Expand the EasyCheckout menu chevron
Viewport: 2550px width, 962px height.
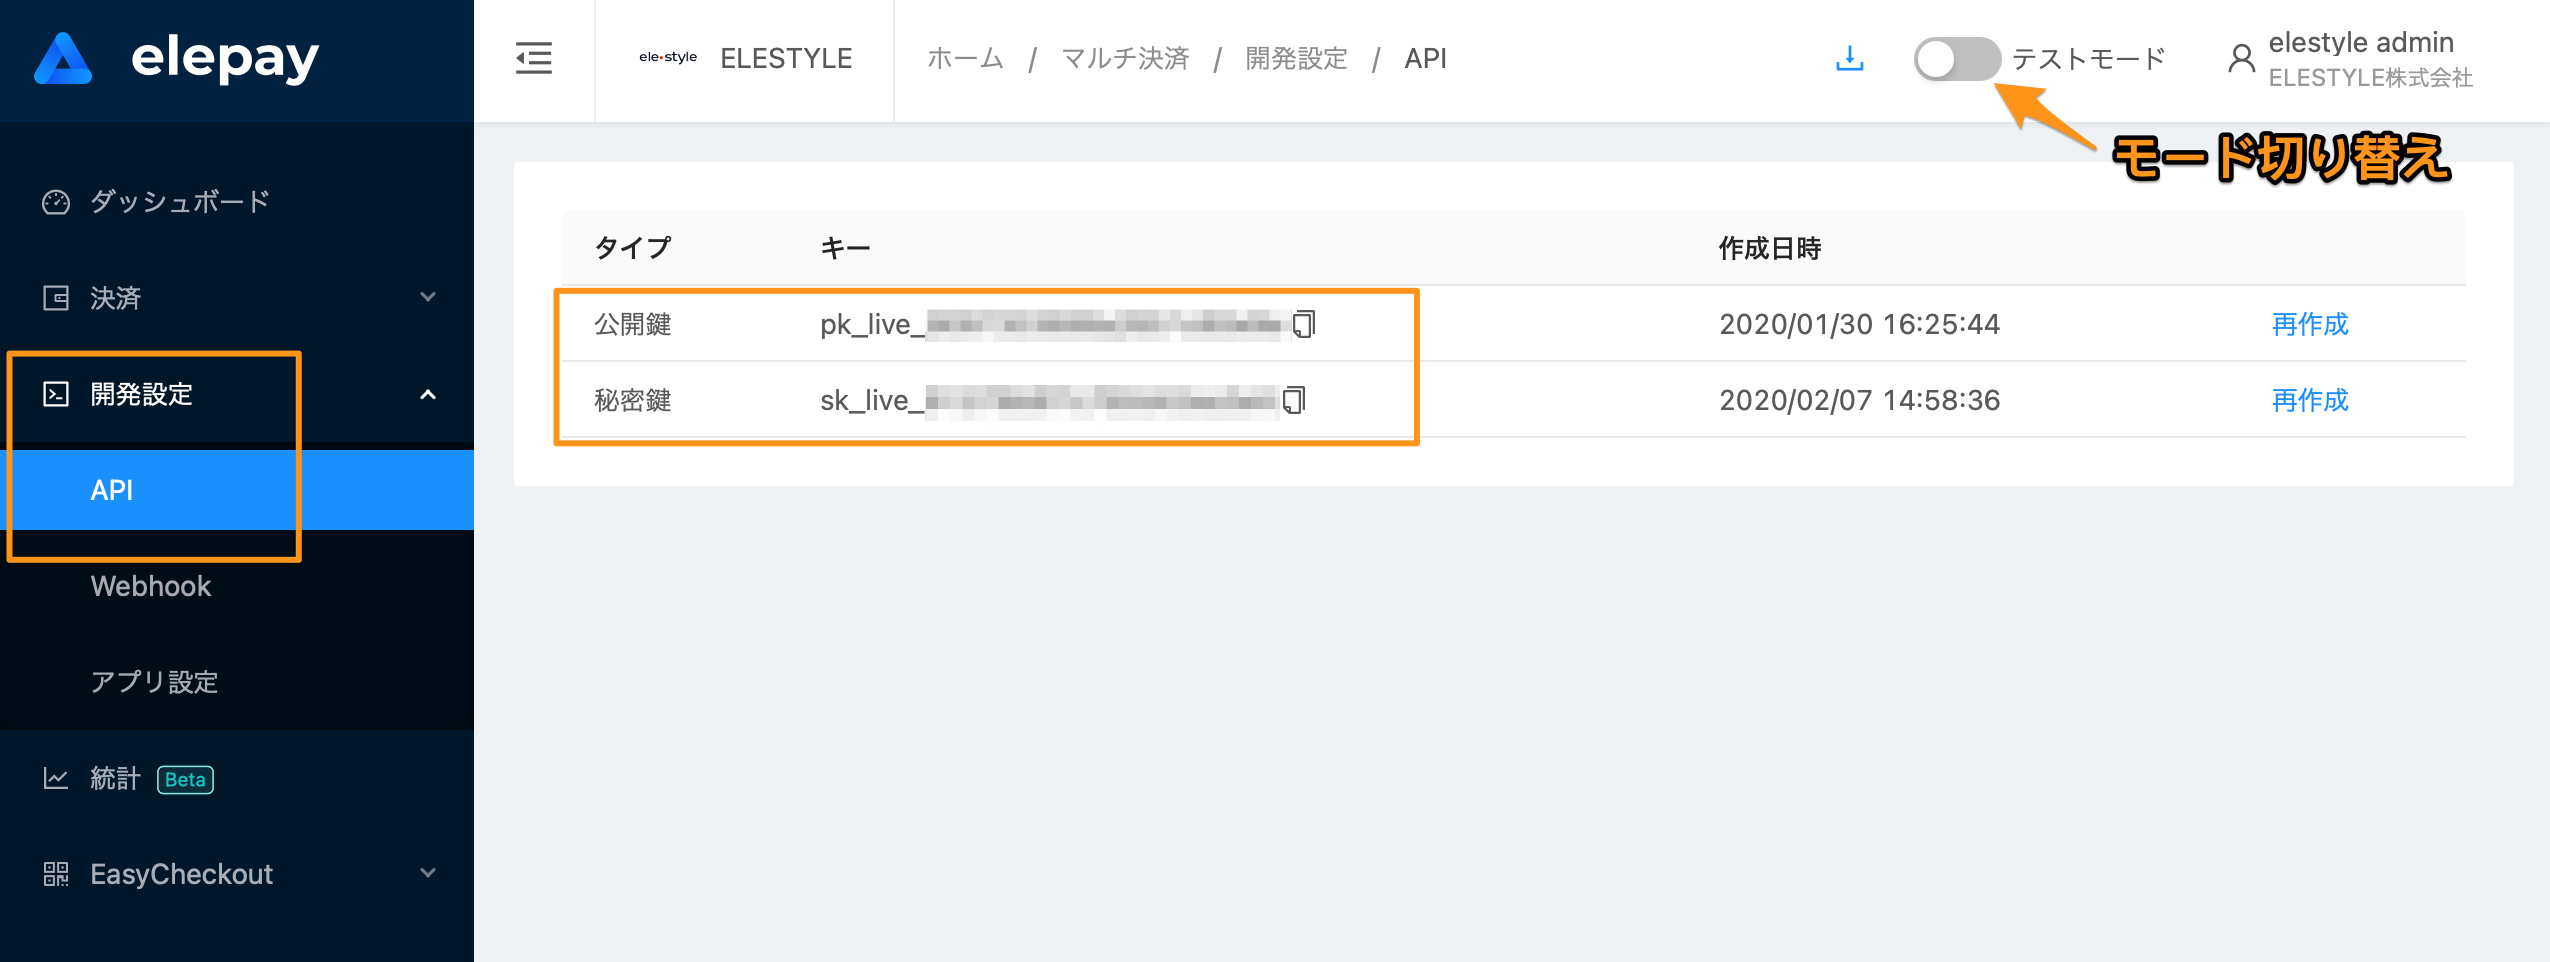click(x=428, y=873)
